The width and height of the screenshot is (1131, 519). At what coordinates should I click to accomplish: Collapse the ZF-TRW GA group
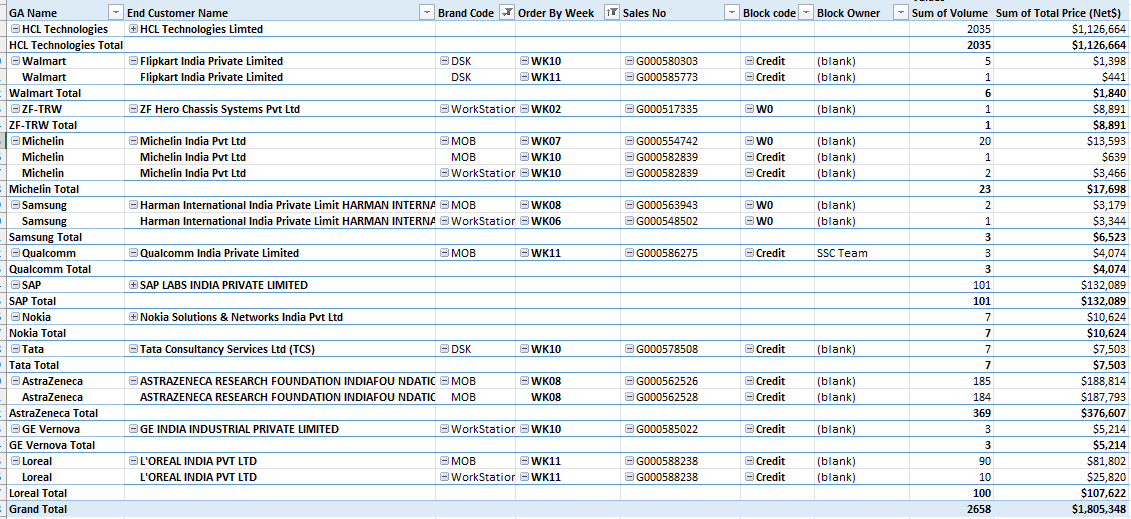tap(16, 109)
